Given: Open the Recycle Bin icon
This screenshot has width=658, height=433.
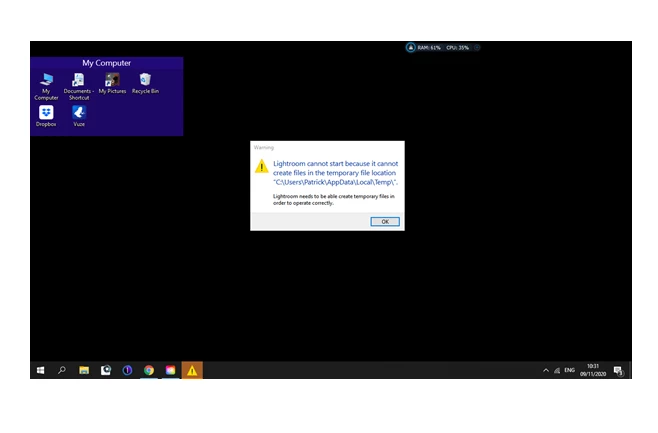Looking at the screenshot, I should tap(145, 83).
